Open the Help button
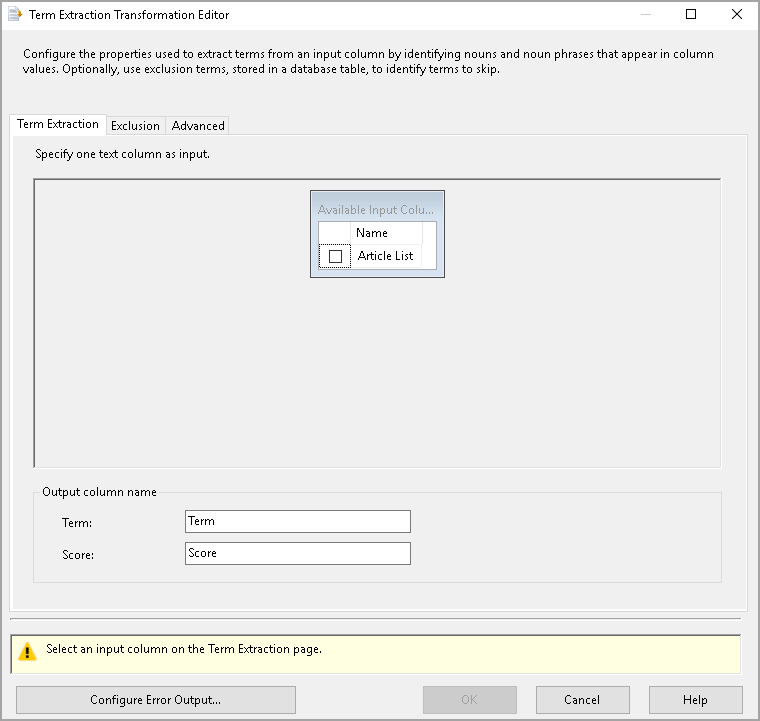The width and height of the screenshot is (760, 721). [x=695, y=700]
